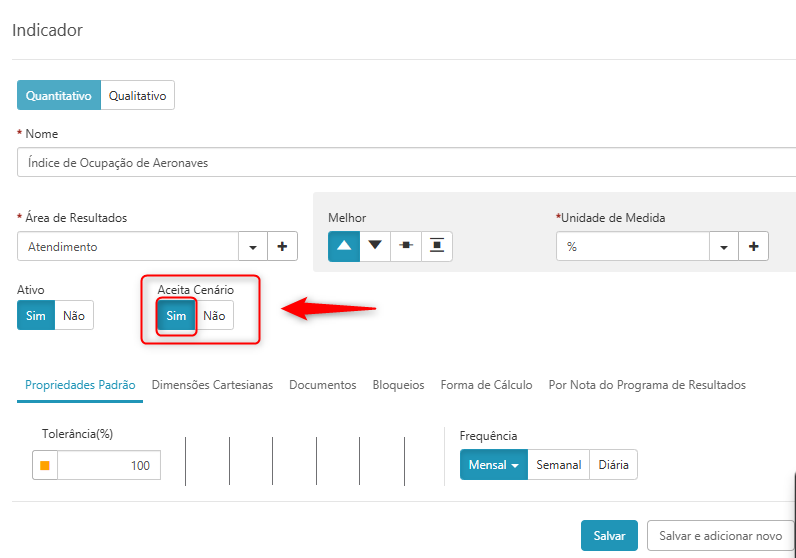Select the down-arrow 'lower is better' icon

coord(375,246)
